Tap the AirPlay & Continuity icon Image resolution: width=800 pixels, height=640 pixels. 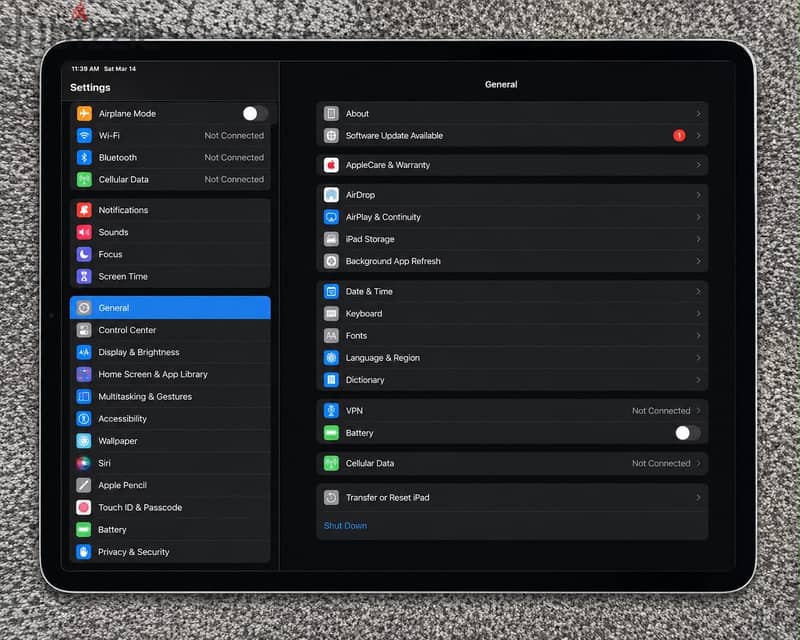[x=331, y=217]
